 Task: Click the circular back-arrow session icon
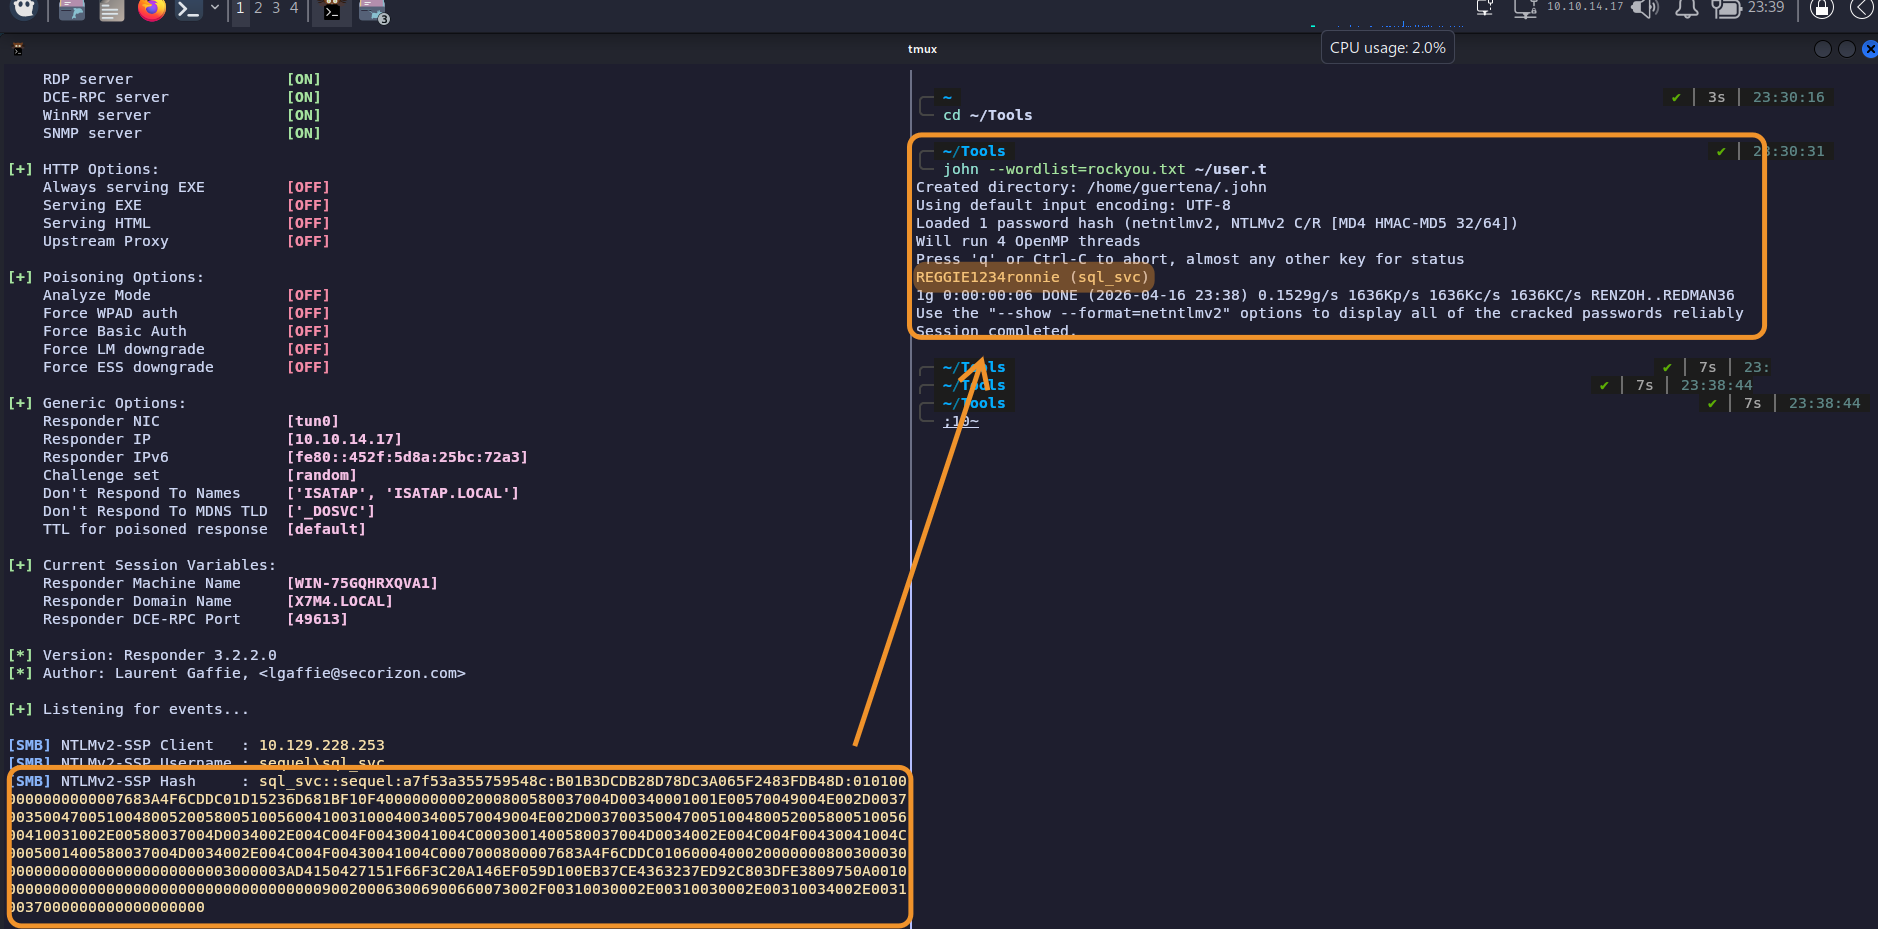[x=1862, y=9]
